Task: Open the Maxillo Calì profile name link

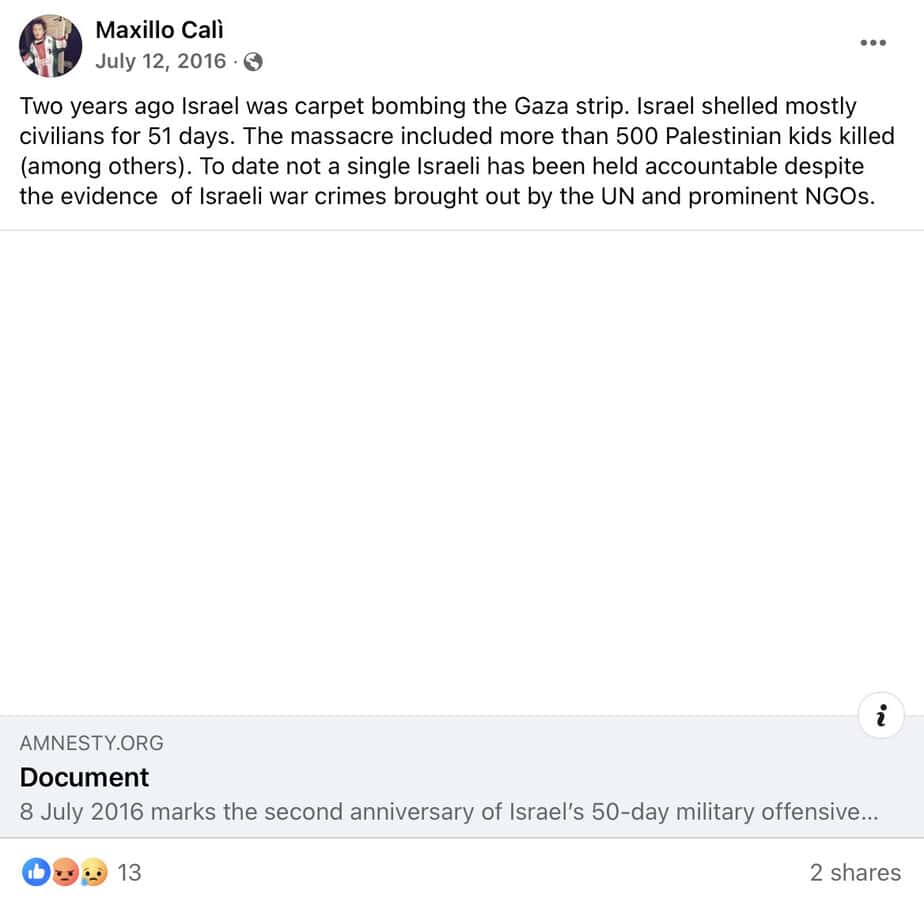Action: click(159, 30)
